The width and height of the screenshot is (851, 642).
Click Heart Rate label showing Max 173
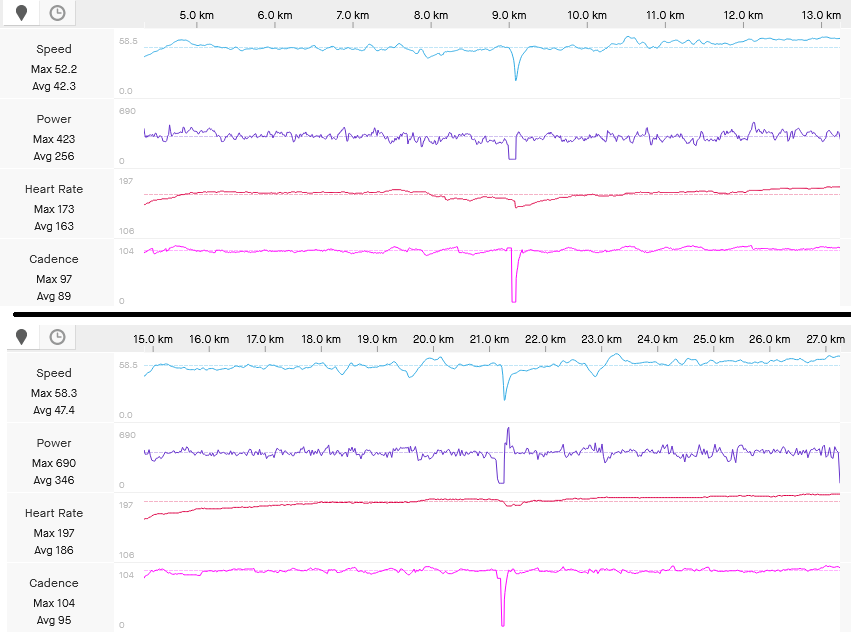(54, 189)
